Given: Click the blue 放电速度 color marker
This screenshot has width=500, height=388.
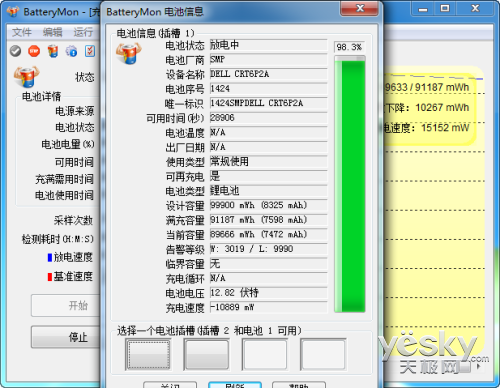Looking at the screenshot, I should 50,257.
